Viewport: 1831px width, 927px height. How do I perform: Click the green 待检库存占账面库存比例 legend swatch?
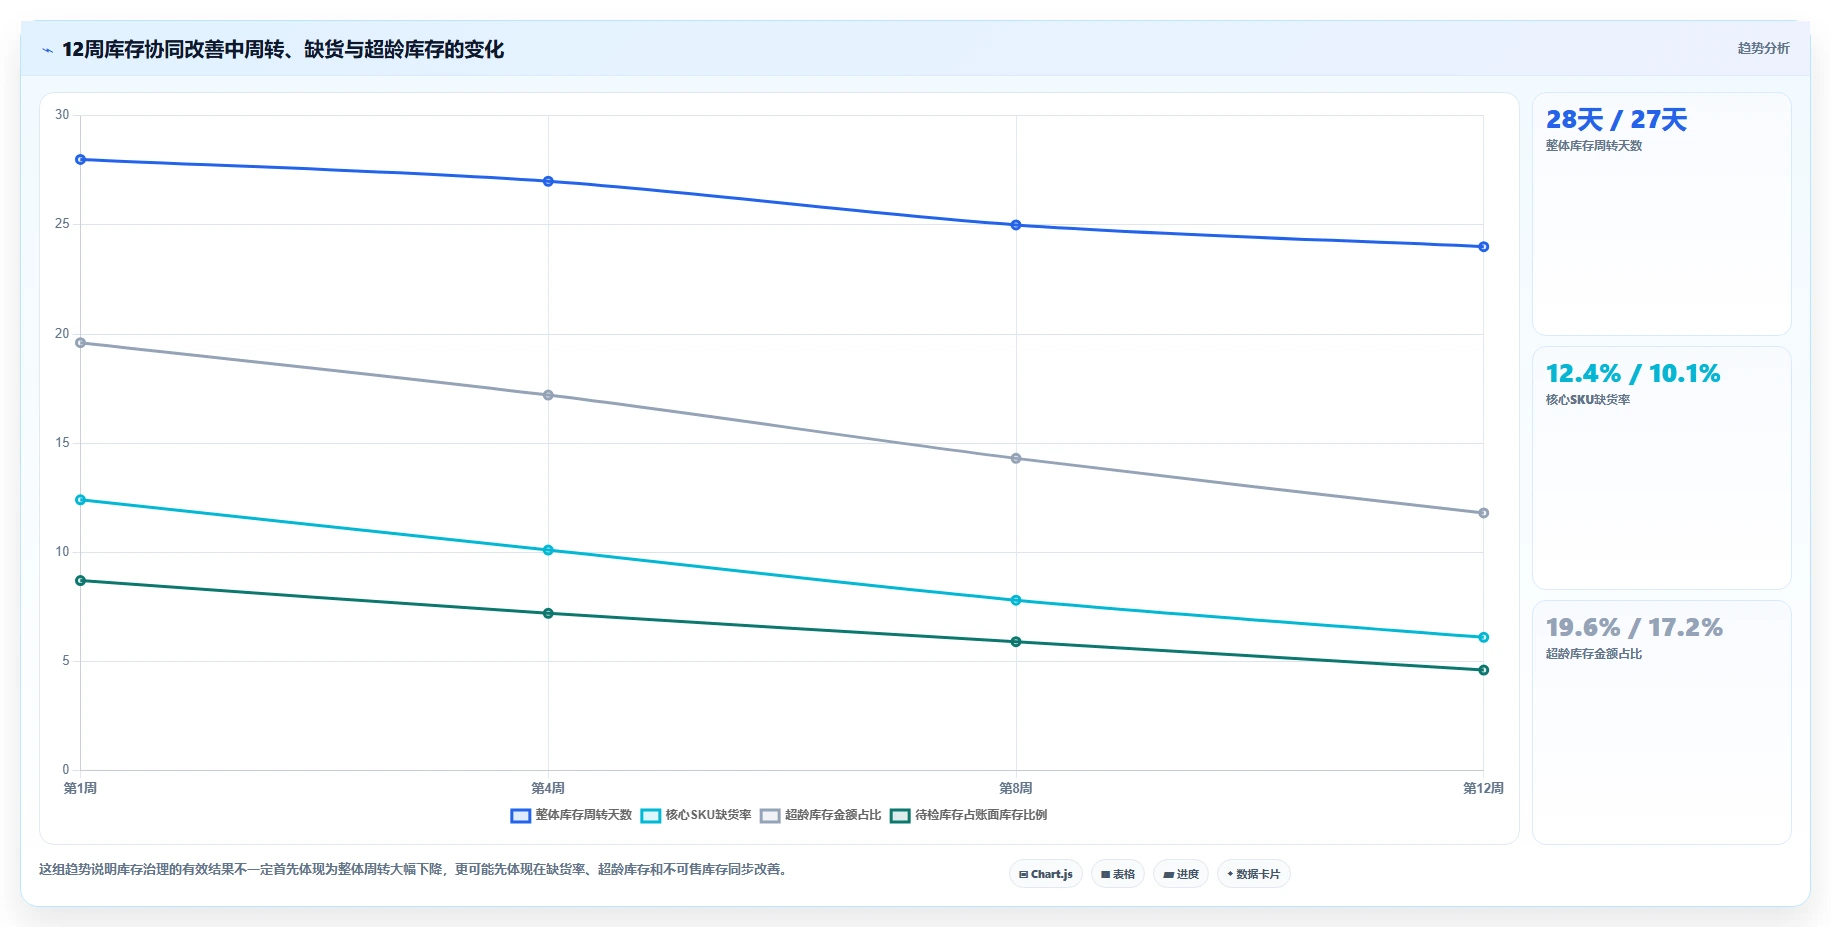tap(900, 816)
